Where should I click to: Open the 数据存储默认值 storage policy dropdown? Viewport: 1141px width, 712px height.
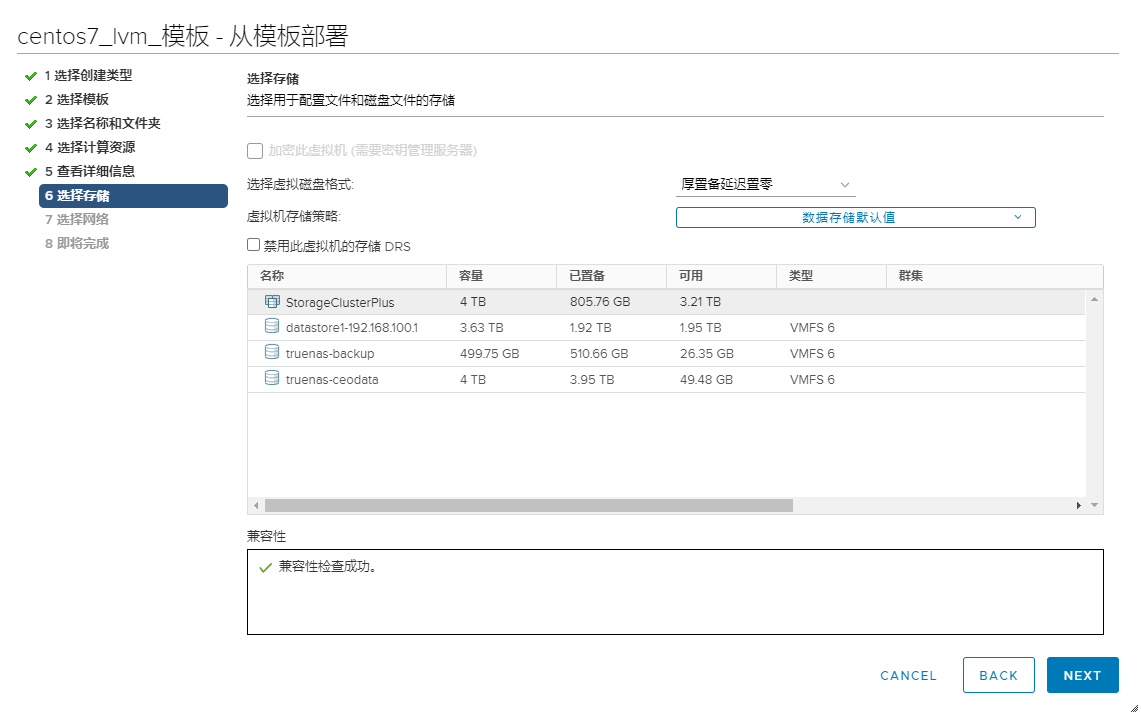856,217
